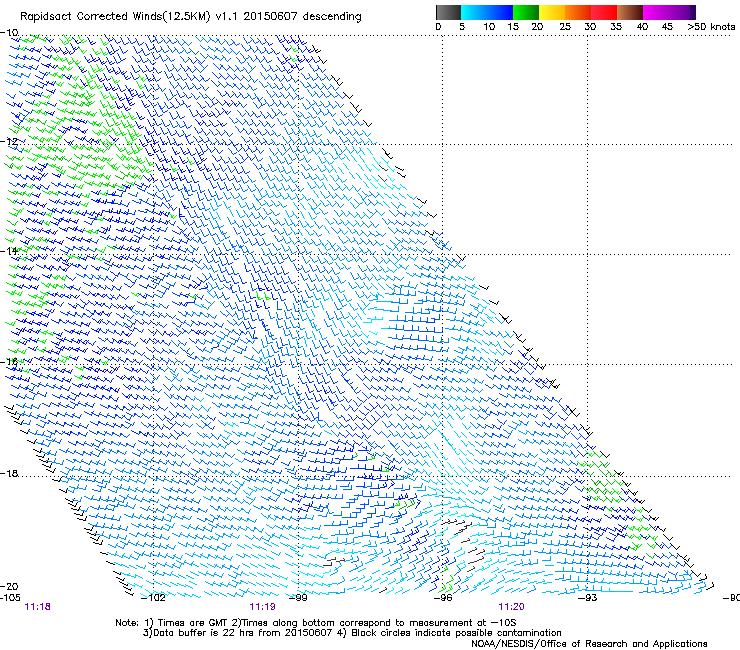Screen dimensions: 740x650
Task: Click the gray 0-5 knots color swatch
Action: click(x=448, y=12)
